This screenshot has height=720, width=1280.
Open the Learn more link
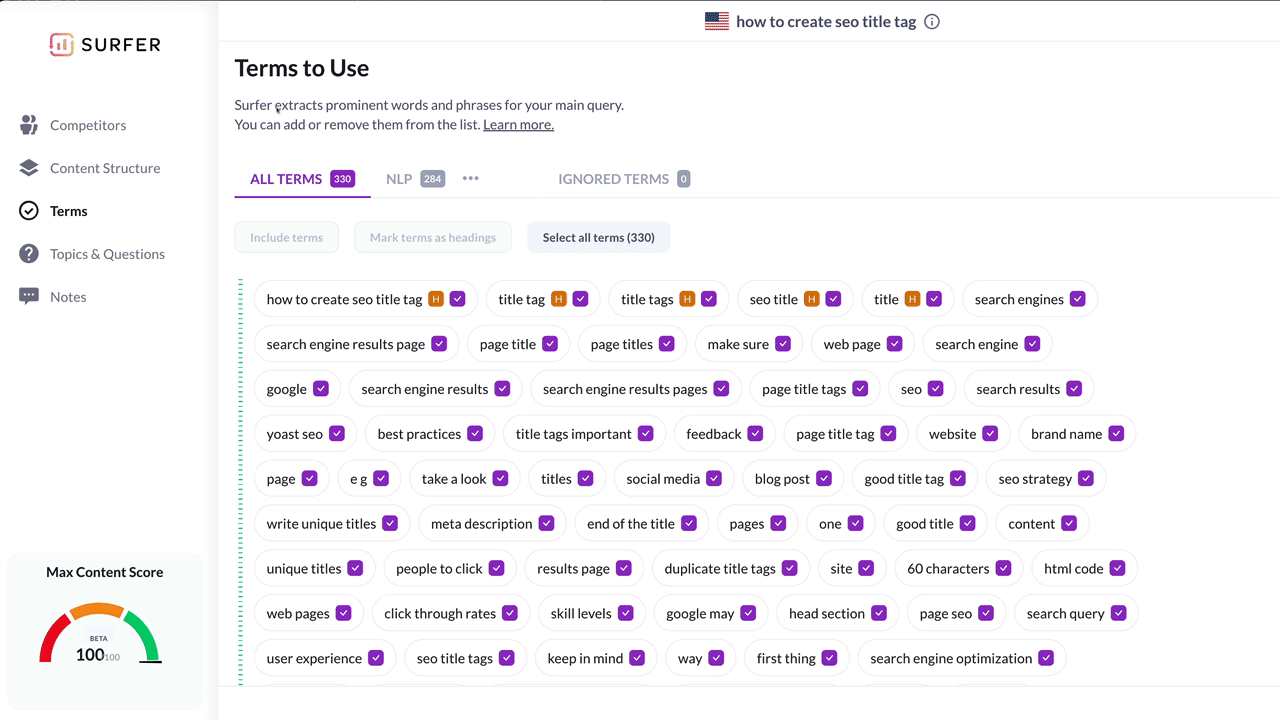point(518,124)
